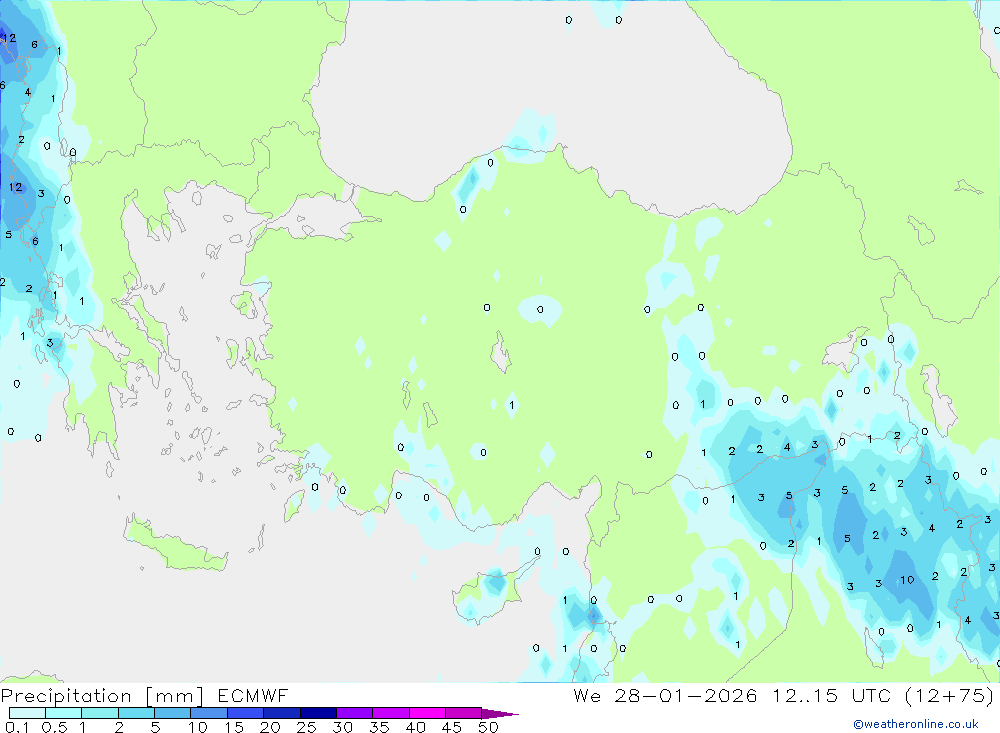Screen dimensions: 1000x733
Task: Click the legend tick label '0.1'
Action: (17, 727)
